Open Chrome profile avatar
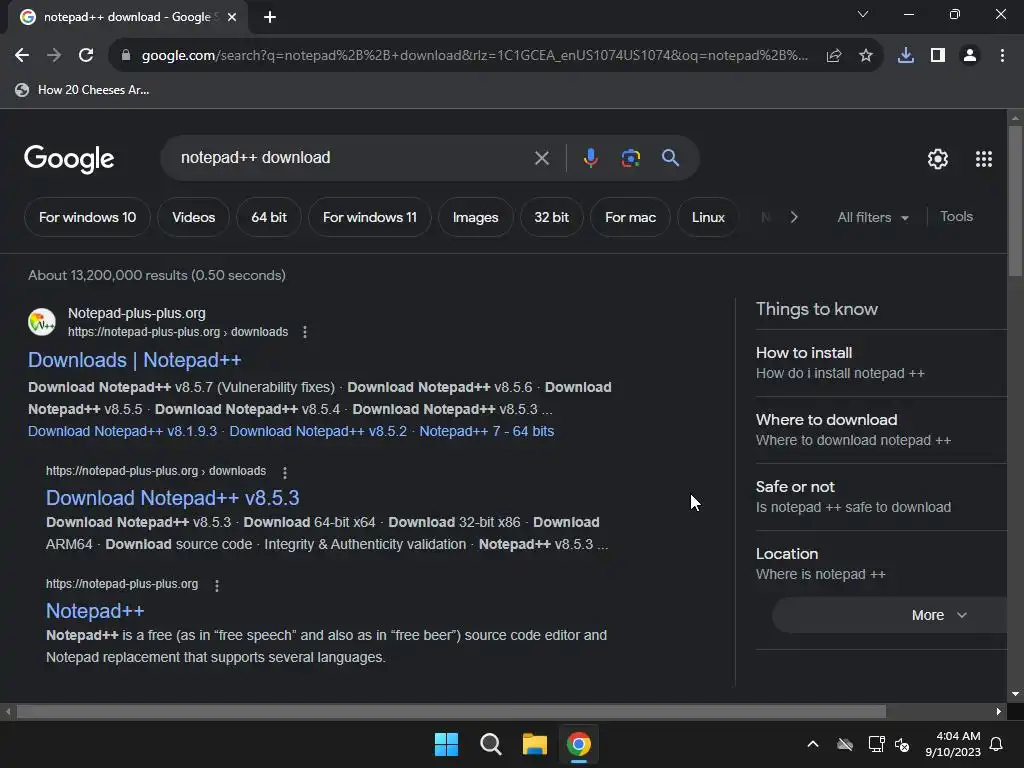Viewport: 1024px width, 768px height. pos(970,56)
